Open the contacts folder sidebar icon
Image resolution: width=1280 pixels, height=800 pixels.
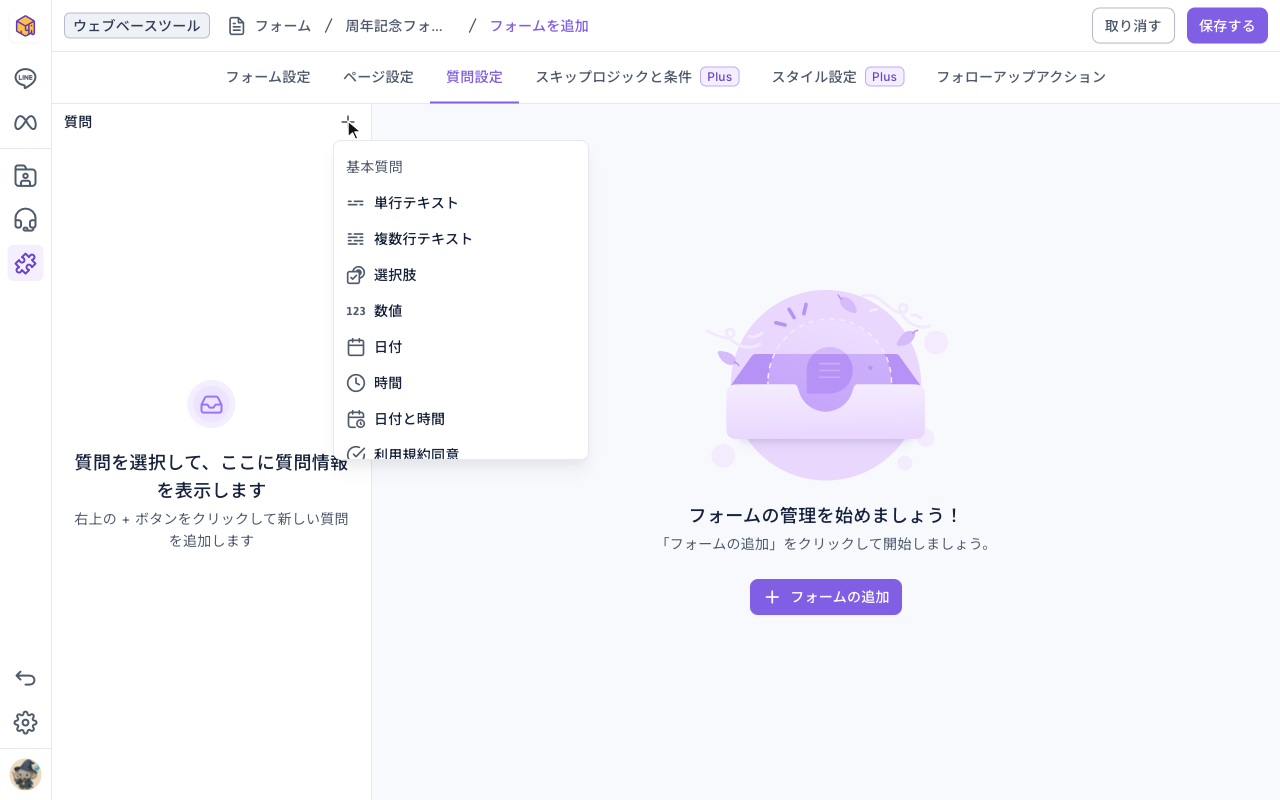[25, 176]
